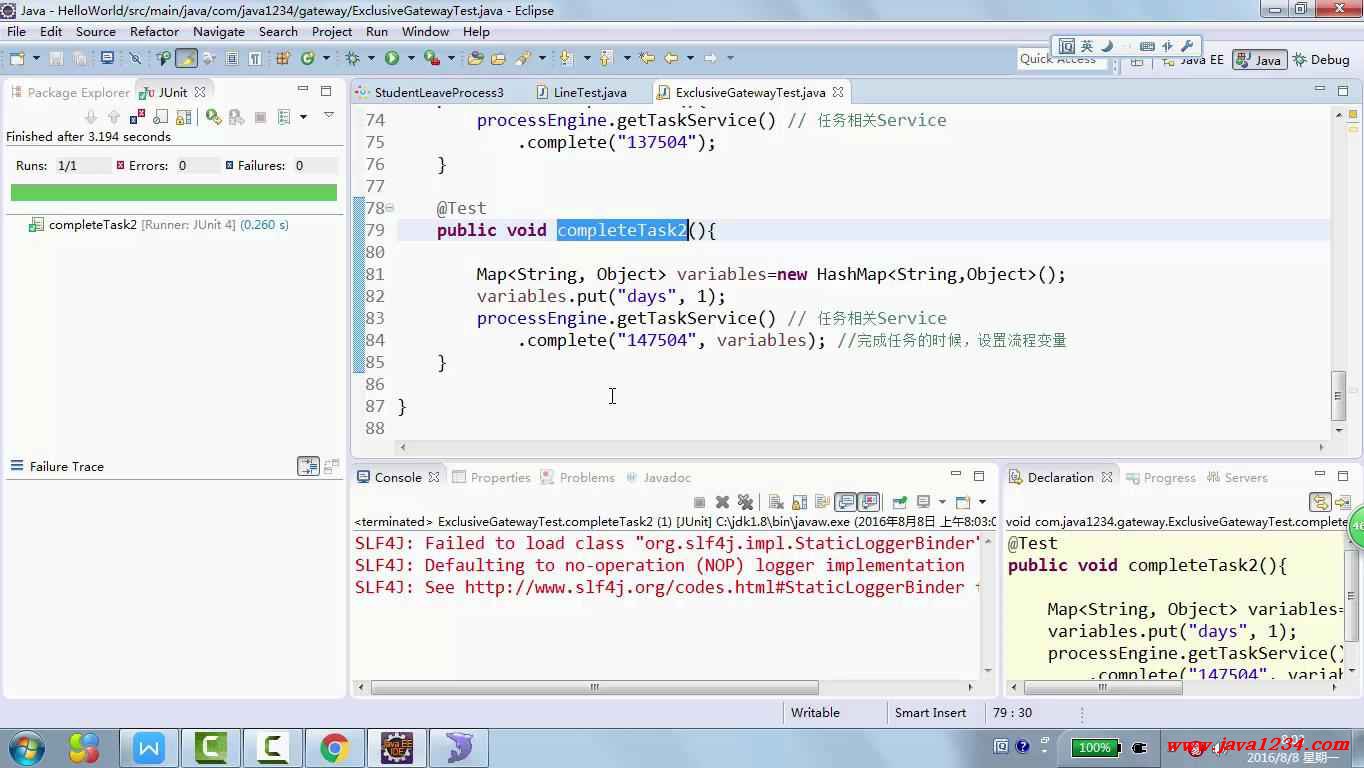This screenshot has height=768, width=1364.
Task: Click the Debug bug toolbar icon
Action: pyautogui.click(x=351, y=59)
